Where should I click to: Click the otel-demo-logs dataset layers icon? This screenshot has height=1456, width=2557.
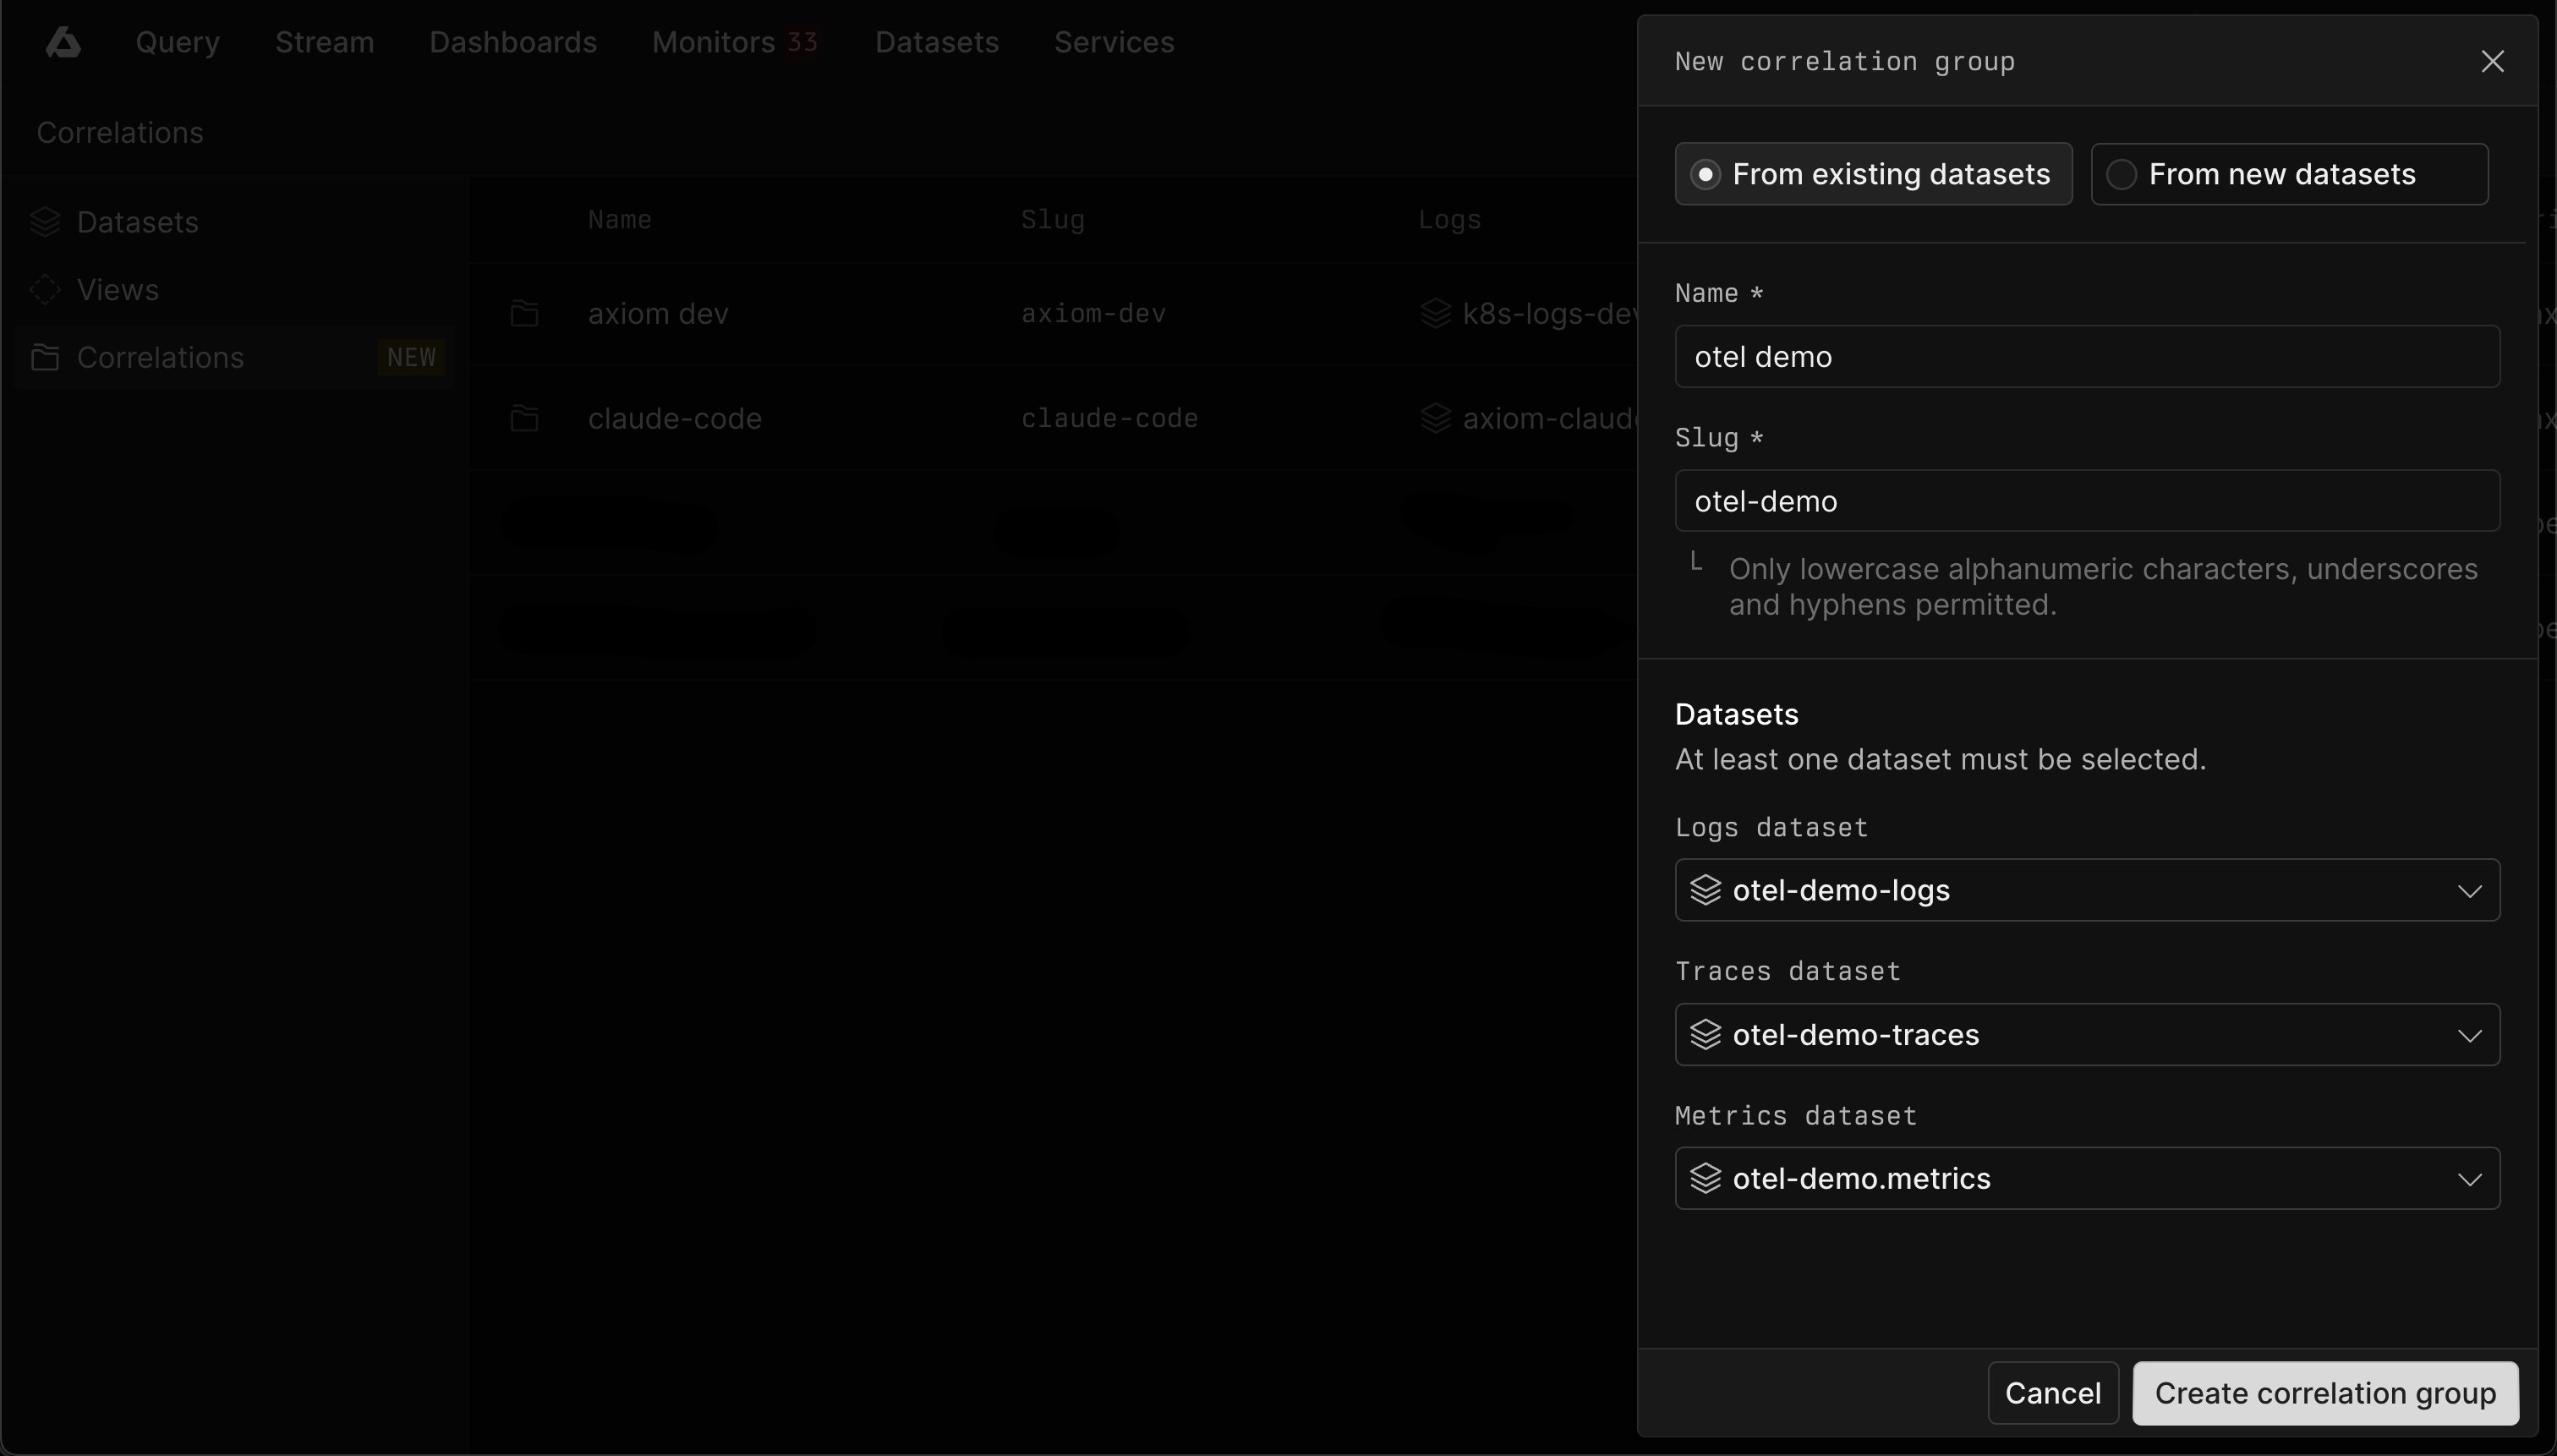click(1705, 890)
